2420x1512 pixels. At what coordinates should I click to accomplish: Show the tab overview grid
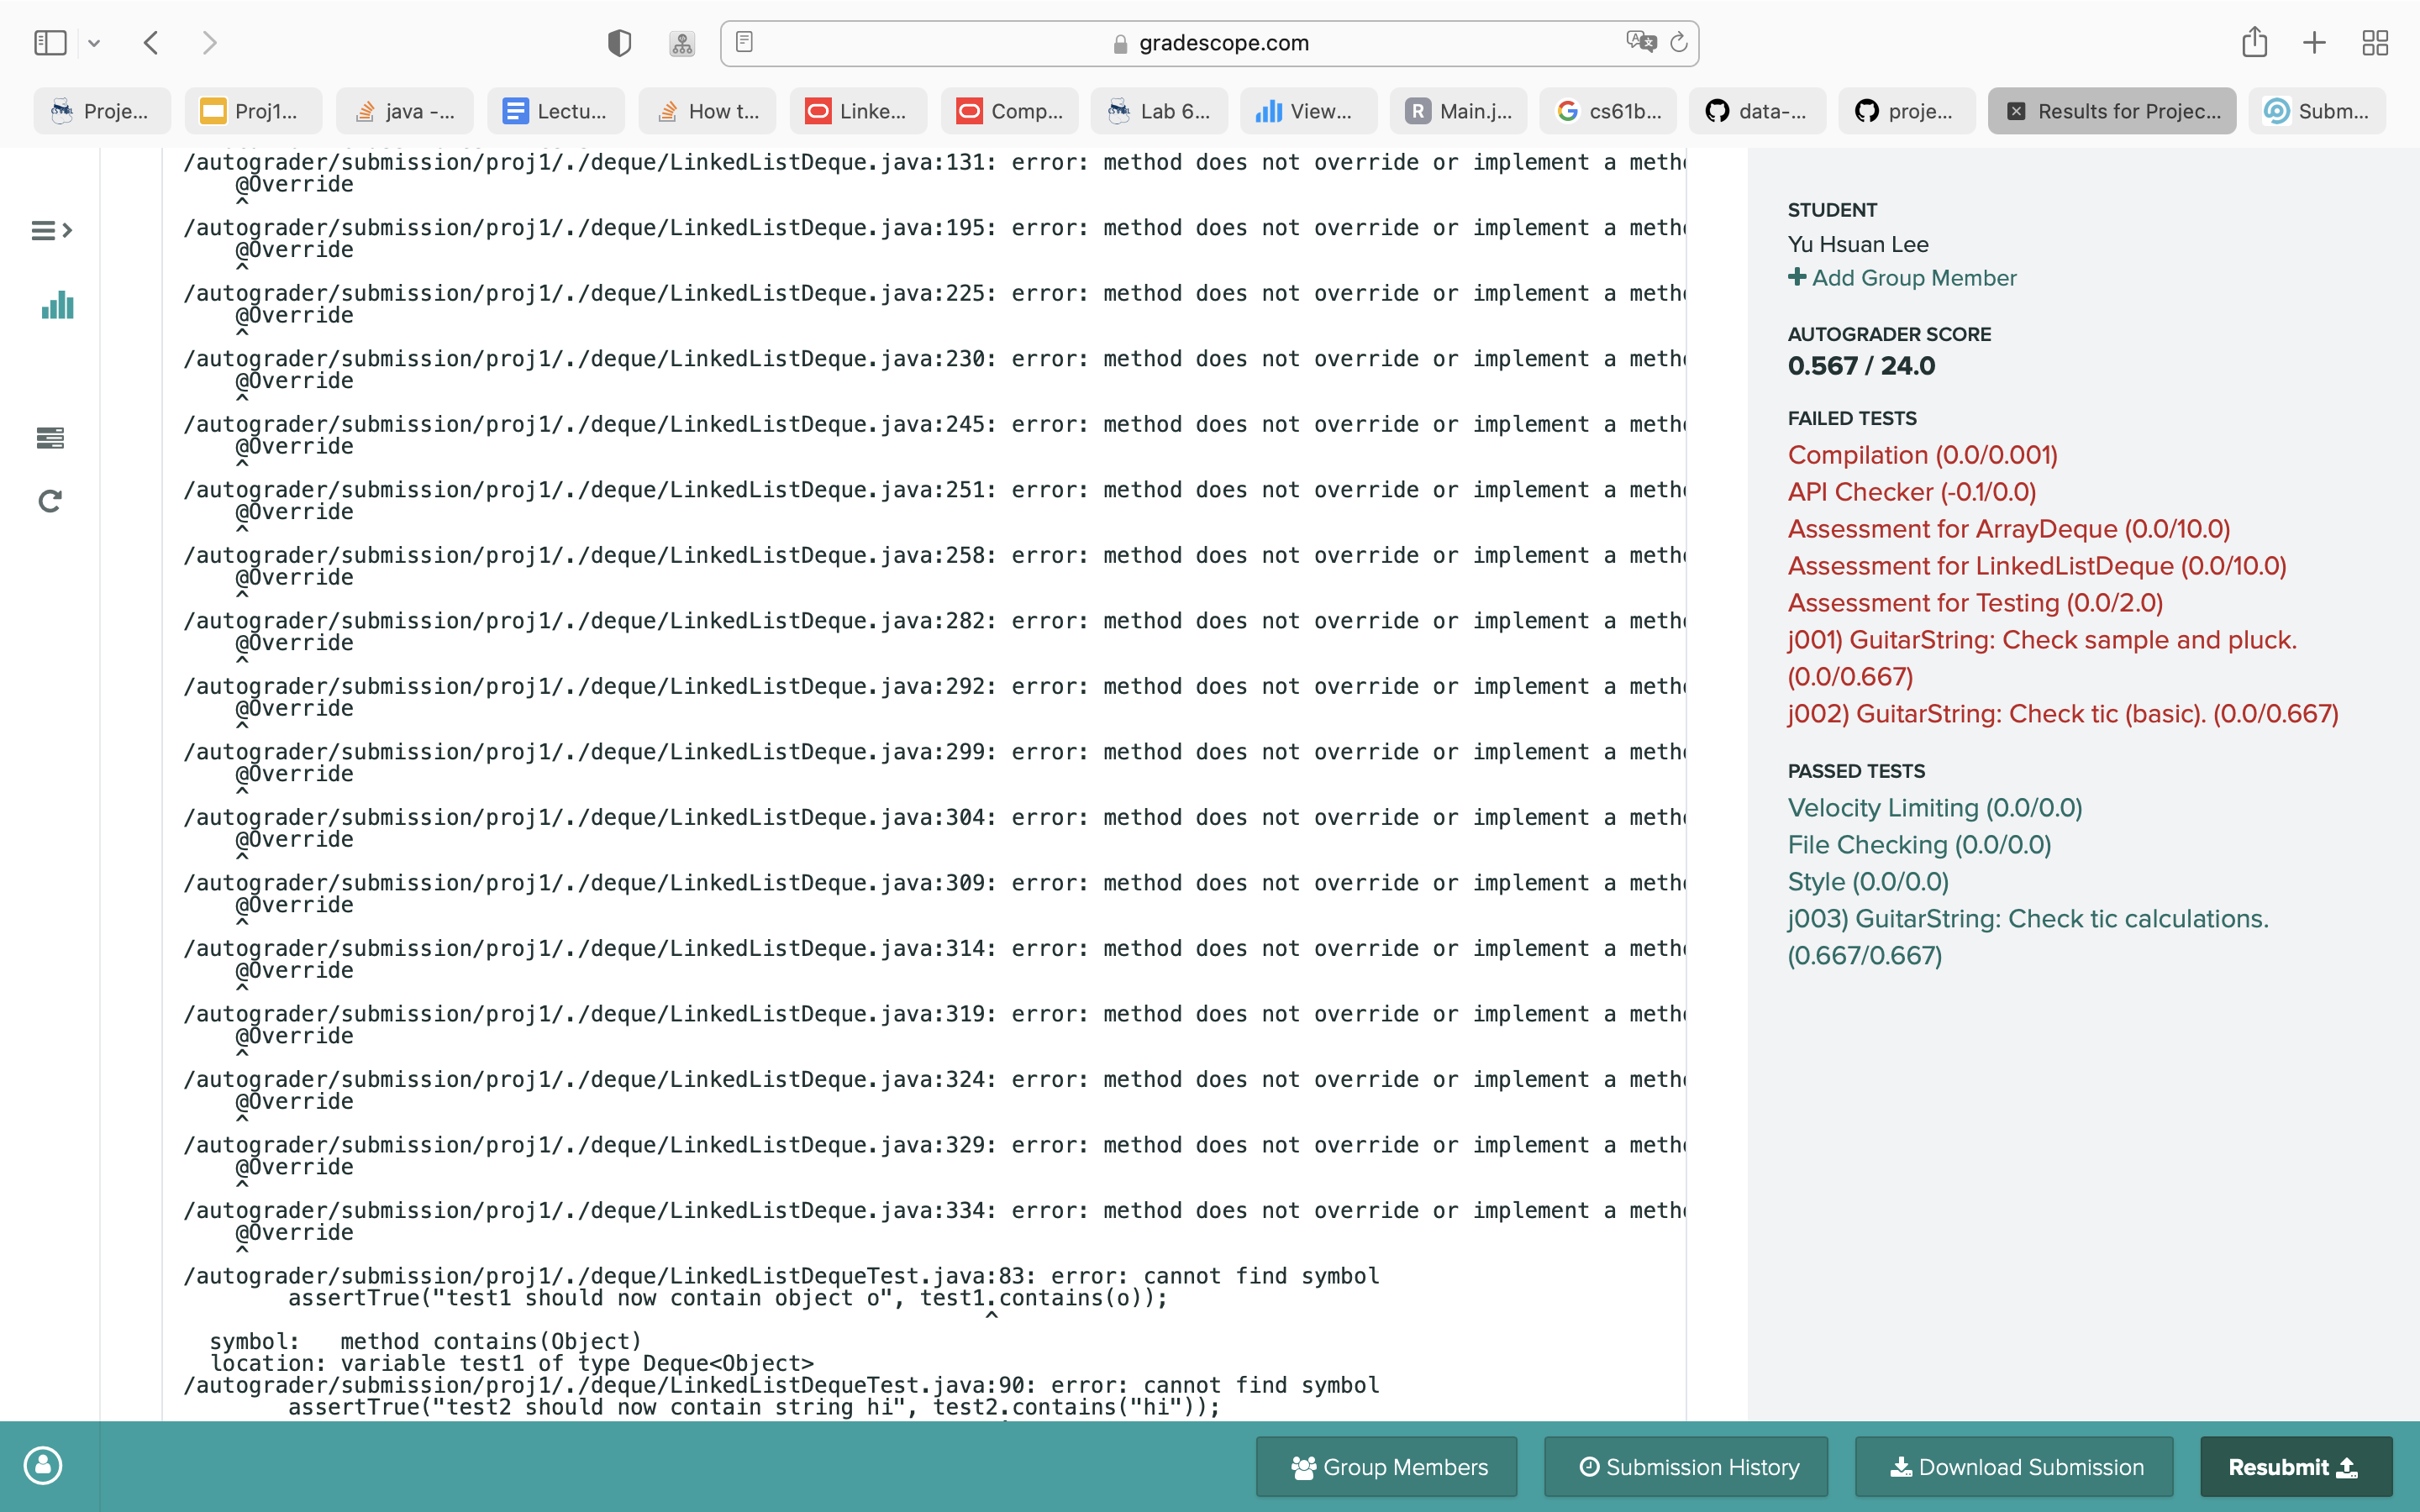click(x=2374, y=43)
